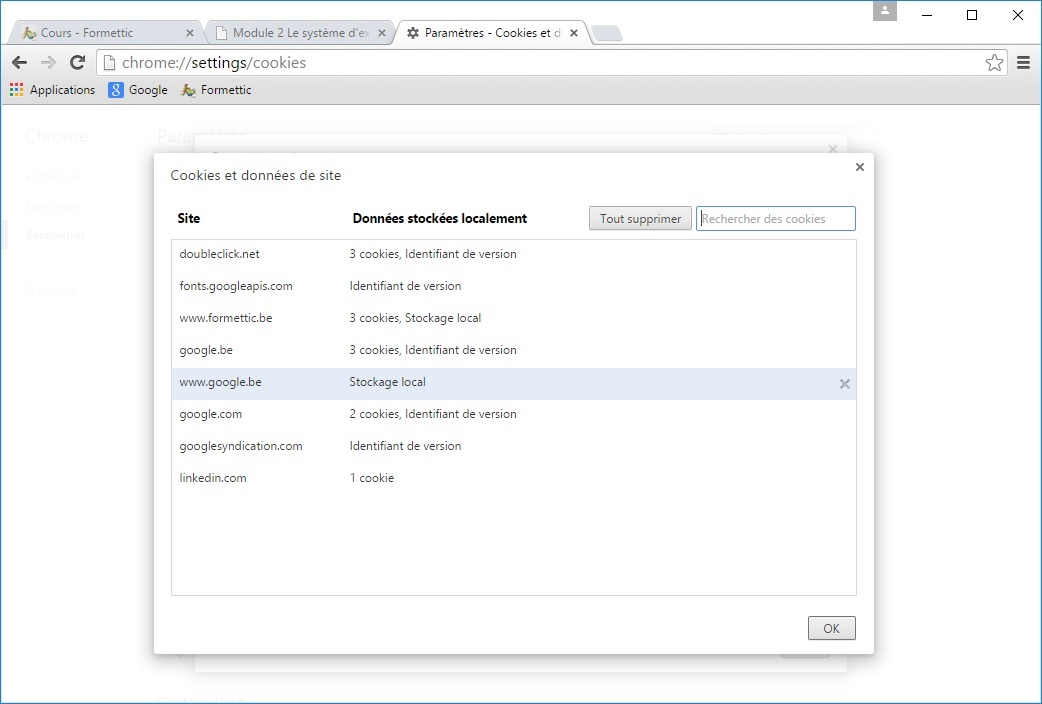Click the Site column header
Image resolution: width=1042 pixels, height=704 pixels.
[x=189, y=218]
